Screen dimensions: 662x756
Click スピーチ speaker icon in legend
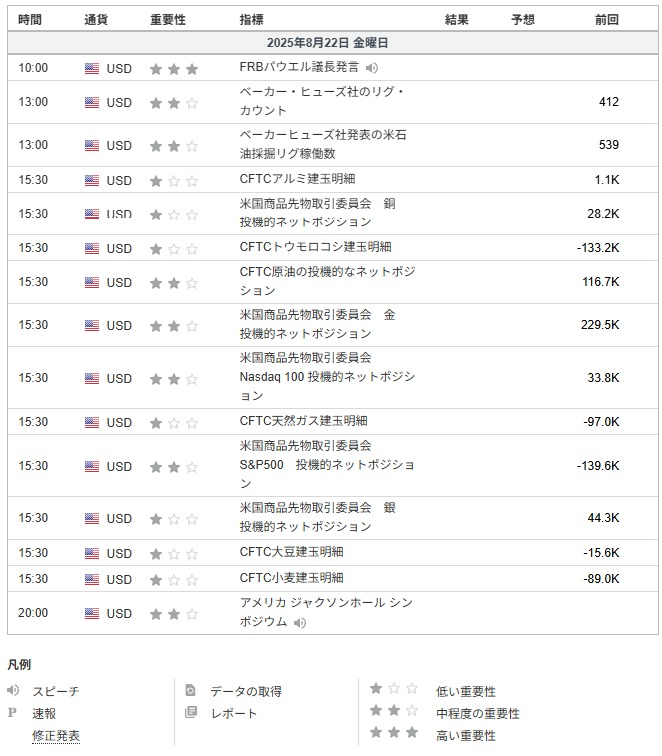pyautogui.click(x=13, y=691)
